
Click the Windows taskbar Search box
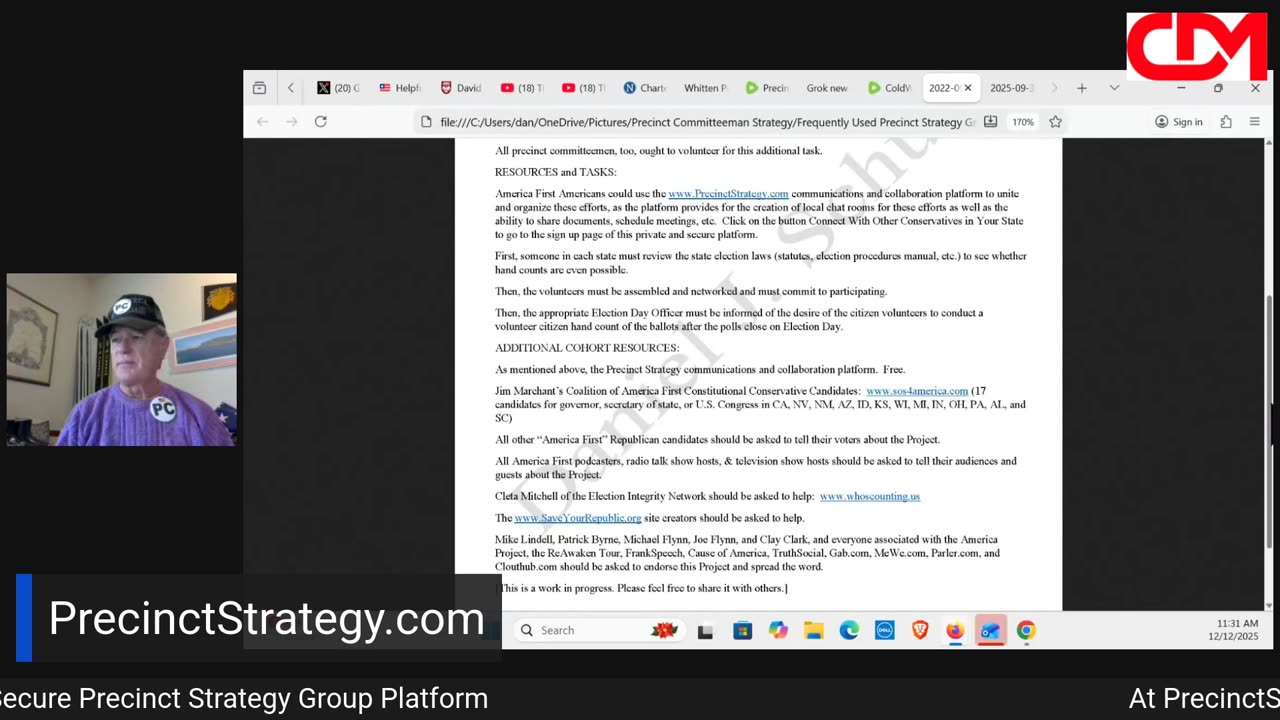(x=597, y=630)
